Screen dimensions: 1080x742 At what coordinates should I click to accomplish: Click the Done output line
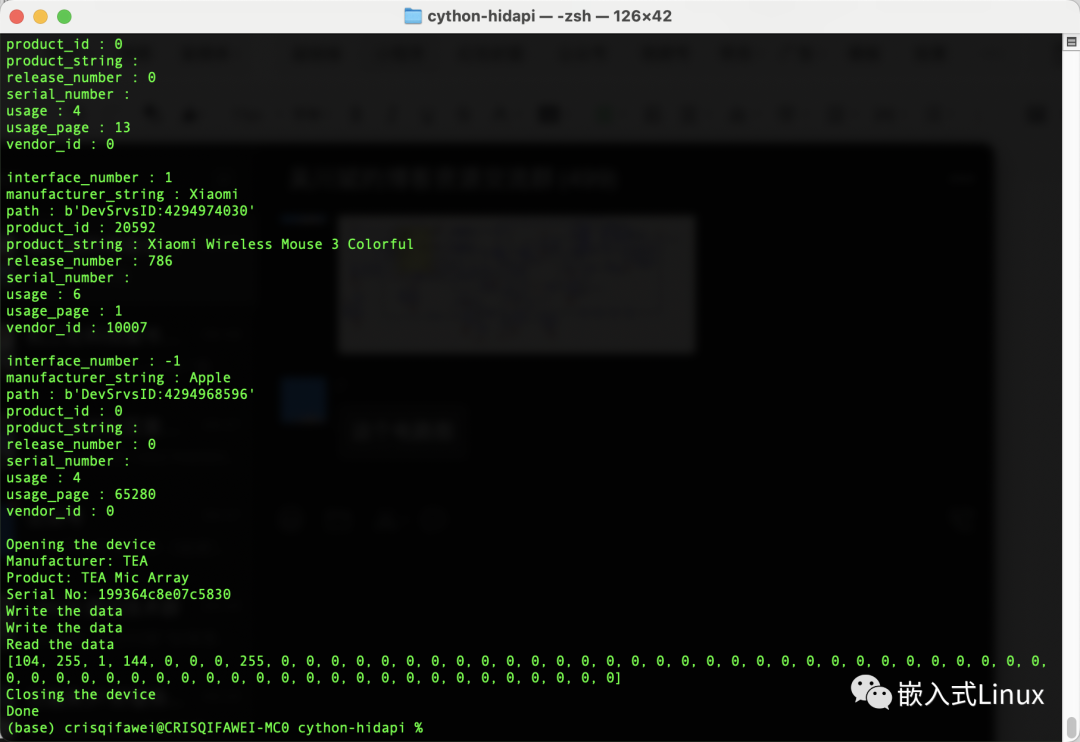click(23, 711)
